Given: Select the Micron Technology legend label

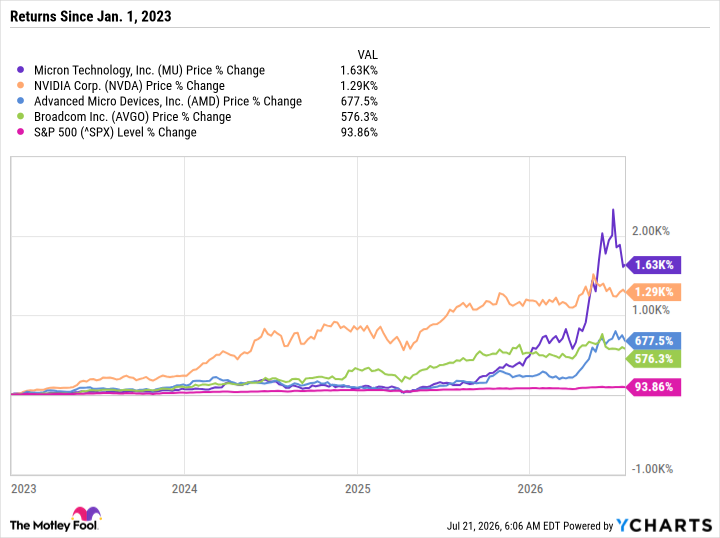Looking at the screenshot, I should coord(149,70).
